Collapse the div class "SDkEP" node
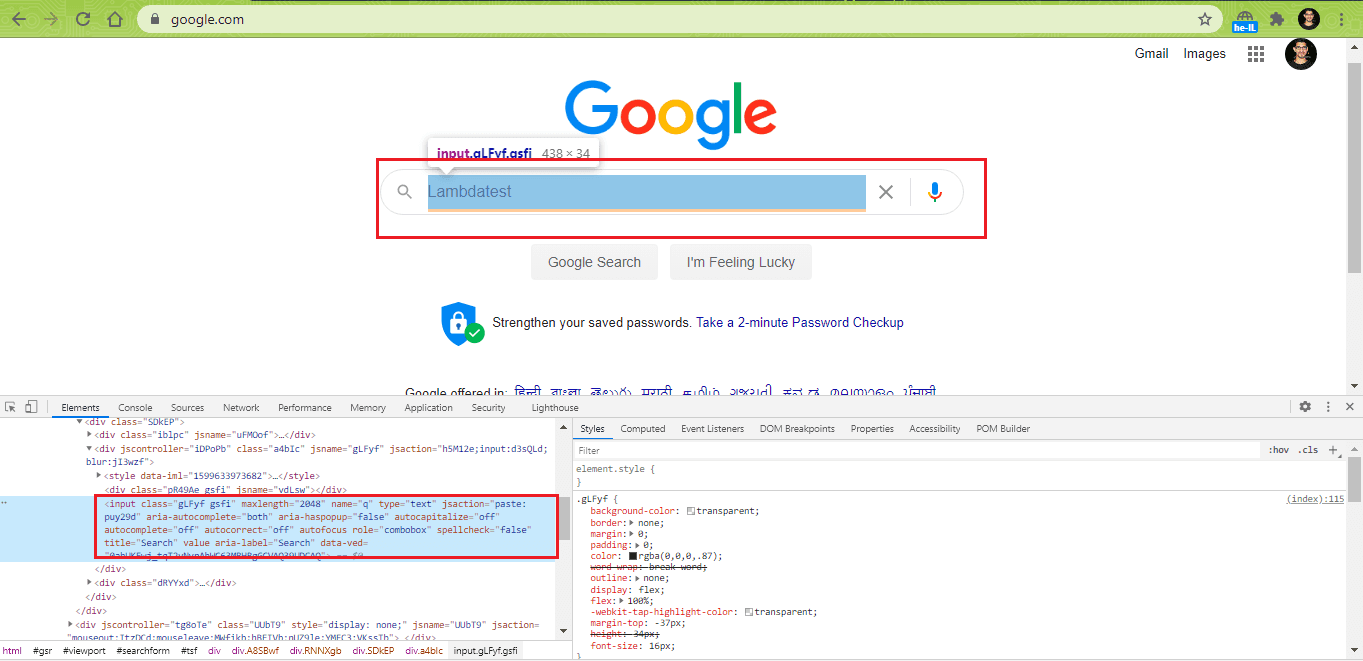The width and height of the screenshot is (1363, 661). pyautogui.click(x=79, y=422)
